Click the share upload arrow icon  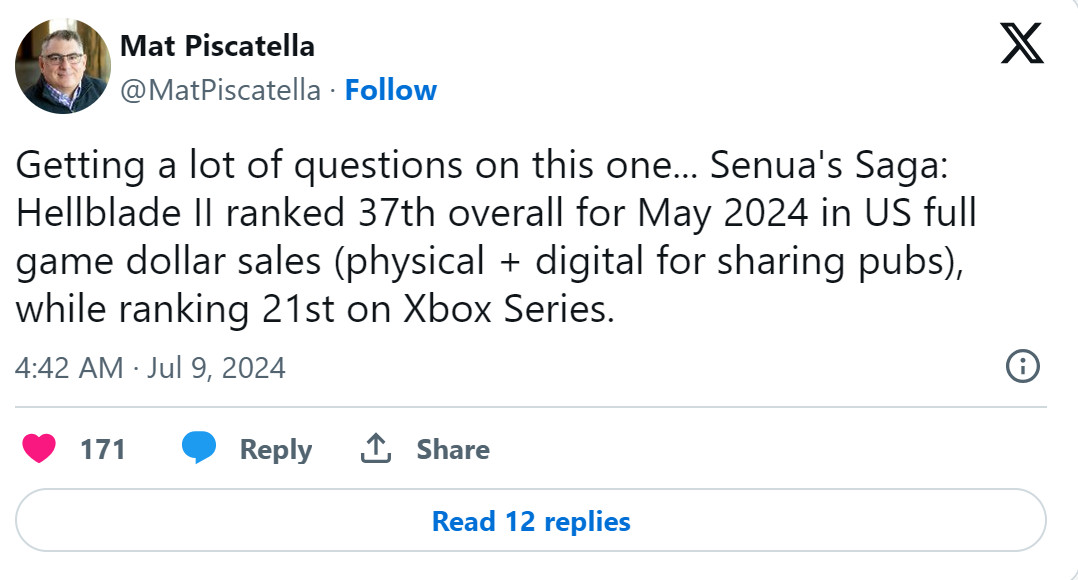click(x=374, y=449)
